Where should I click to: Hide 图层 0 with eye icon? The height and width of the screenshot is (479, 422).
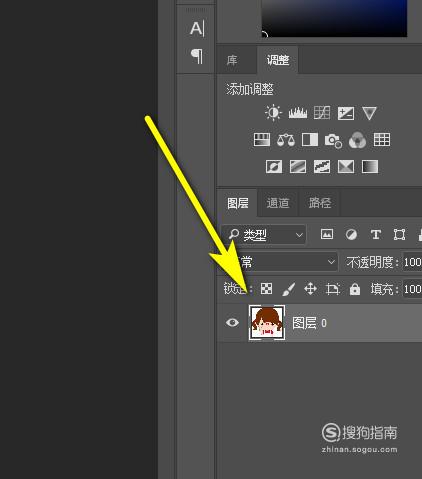[x=232, y=323]
